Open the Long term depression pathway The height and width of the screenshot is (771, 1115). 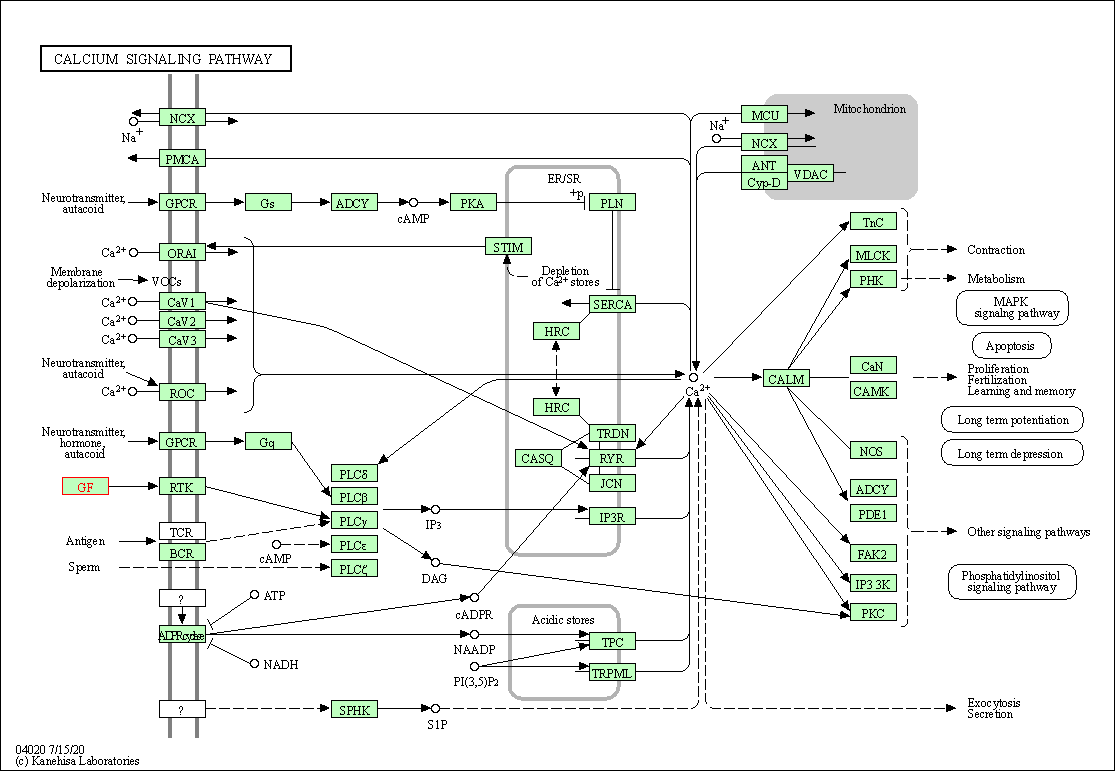click(1012, 453)
